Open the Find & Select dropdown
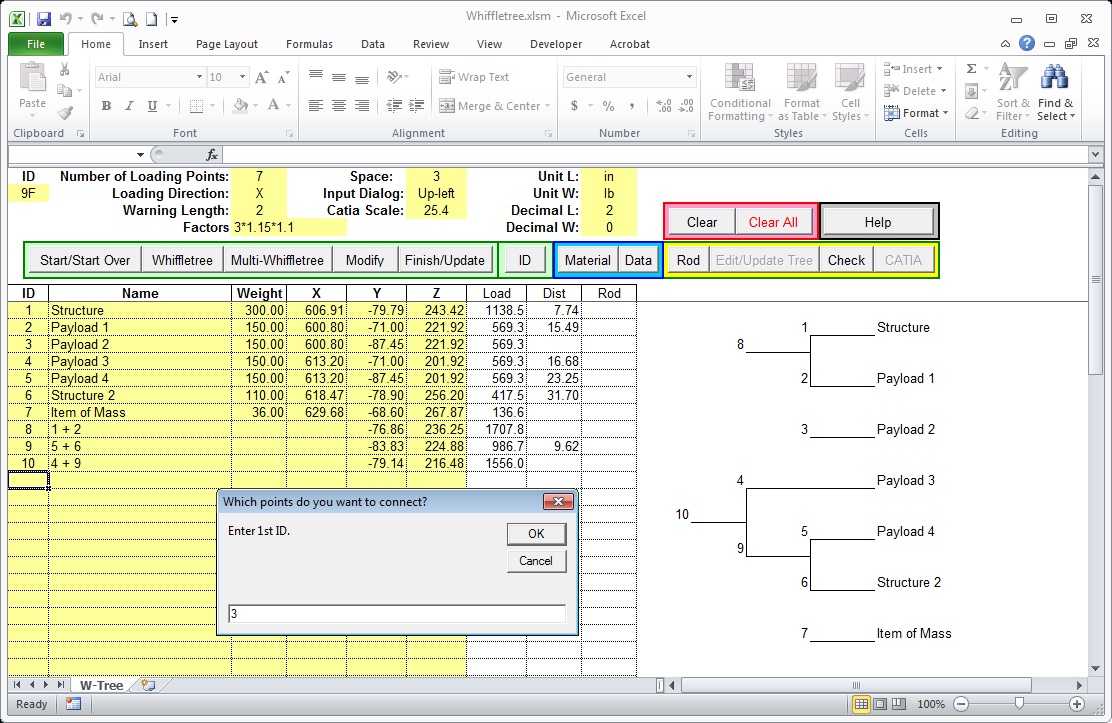The image size is (1112, 723). (1055, 92)
